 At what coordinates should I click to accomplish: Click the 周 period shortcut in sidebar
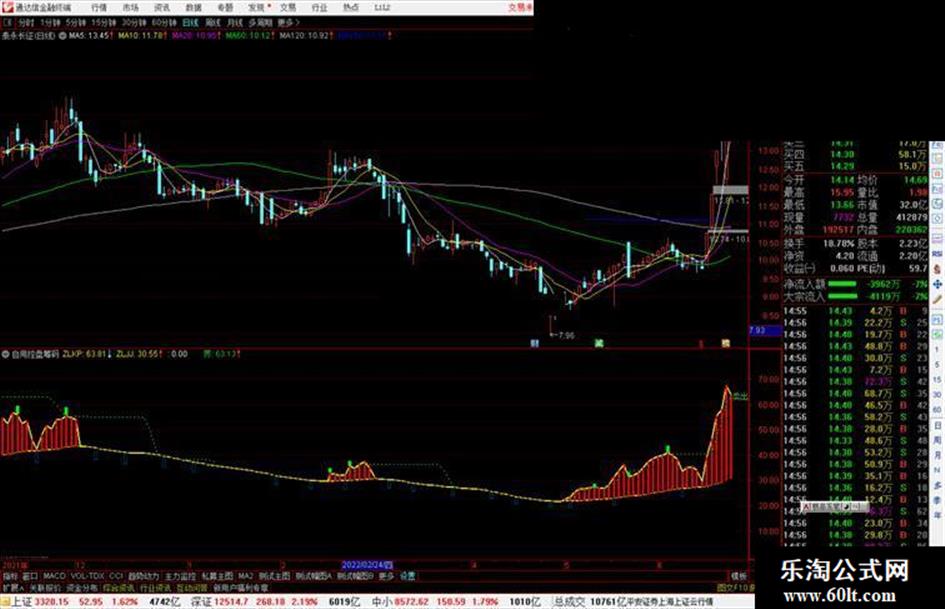point(937,440)
